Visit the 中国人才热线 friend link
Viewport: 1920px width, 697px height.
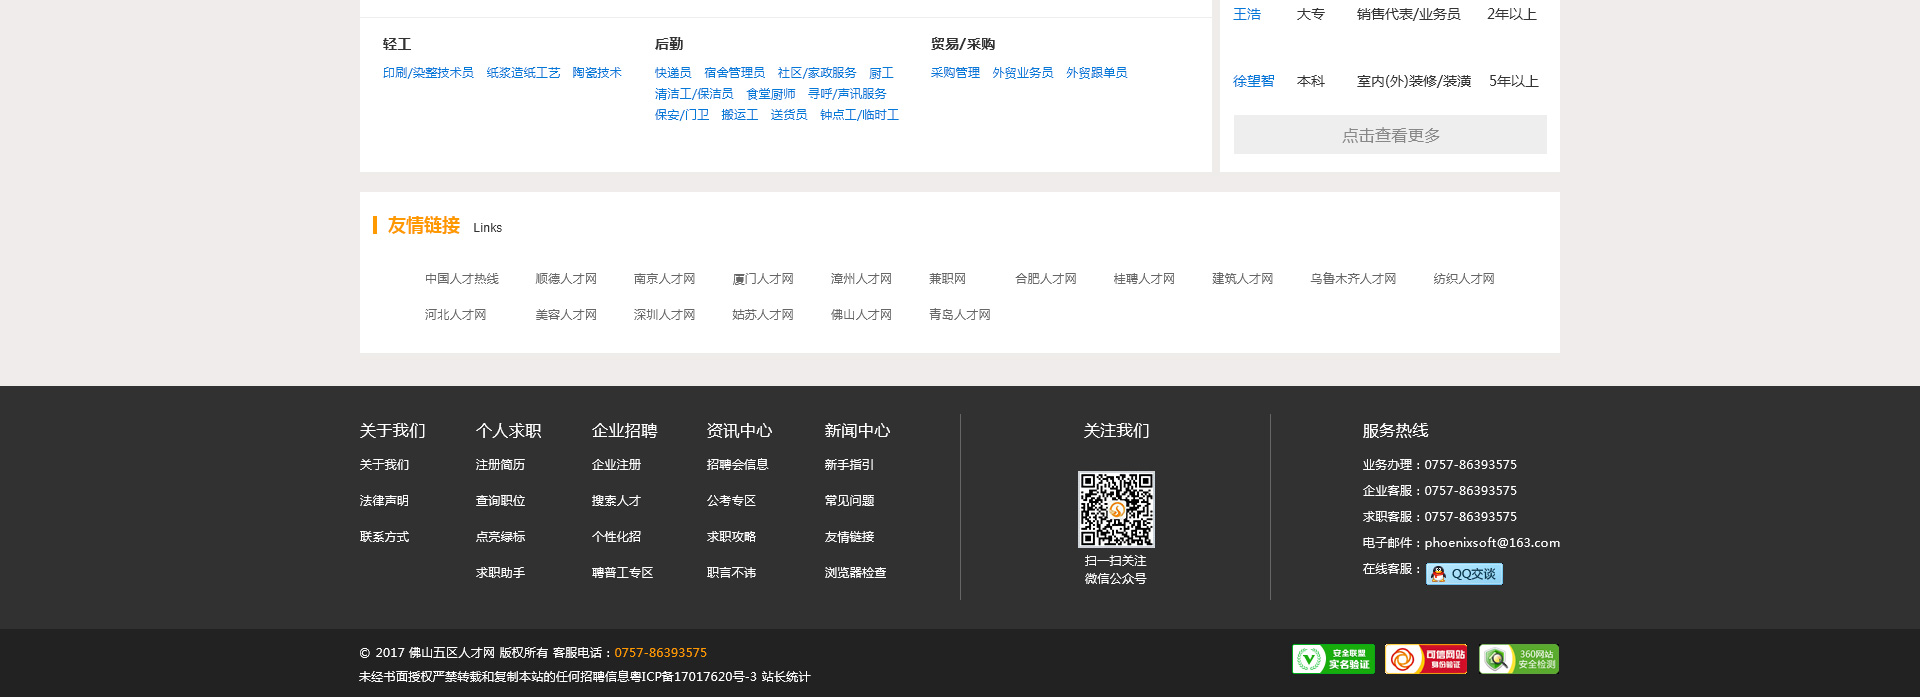click(461, 279)
